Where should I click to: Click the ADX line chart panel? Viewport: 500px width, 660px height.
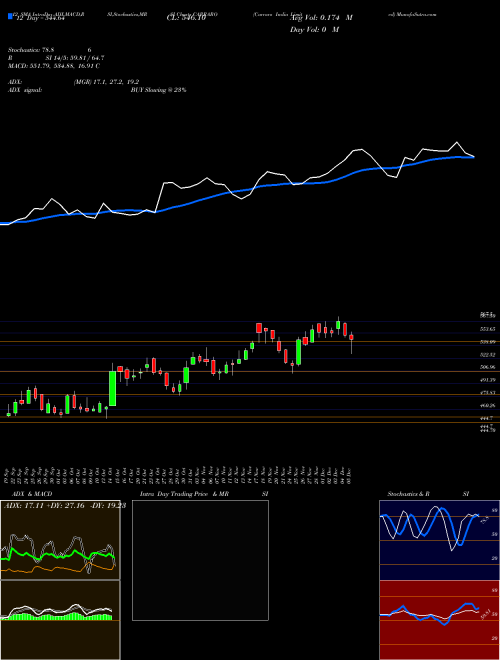pos(60,540)
